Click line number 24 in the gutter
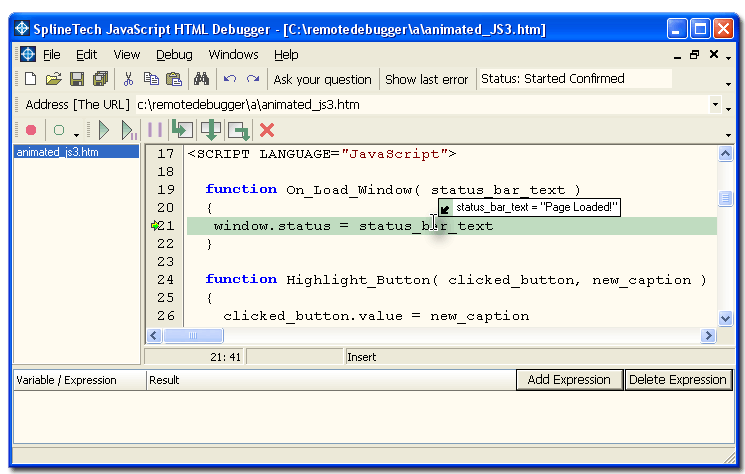This screenshot has height=474, width=745. (x=166, y=280)
